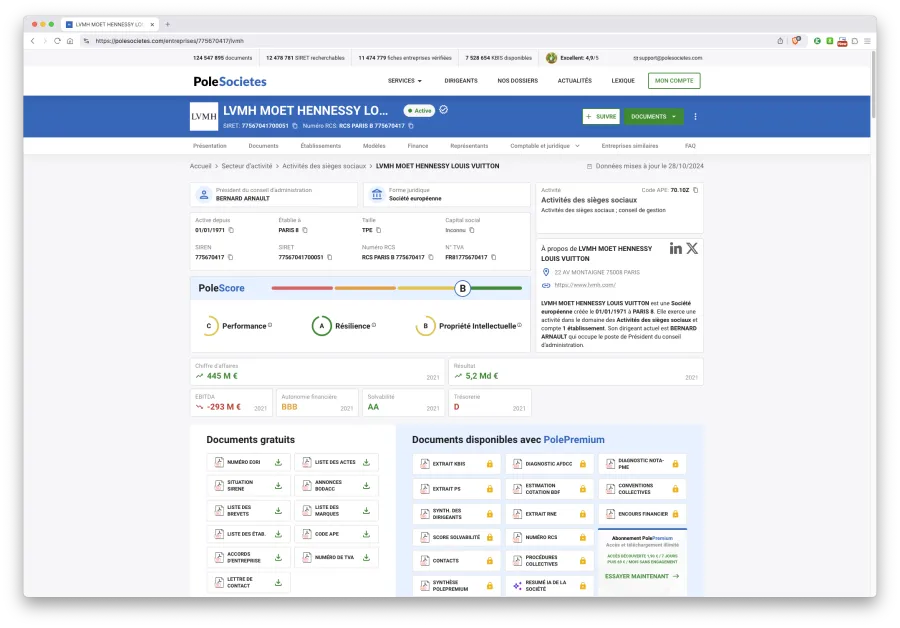
Task: Click the Propriété Intellectuelle B score circle
Action: (x=425, y=326)
